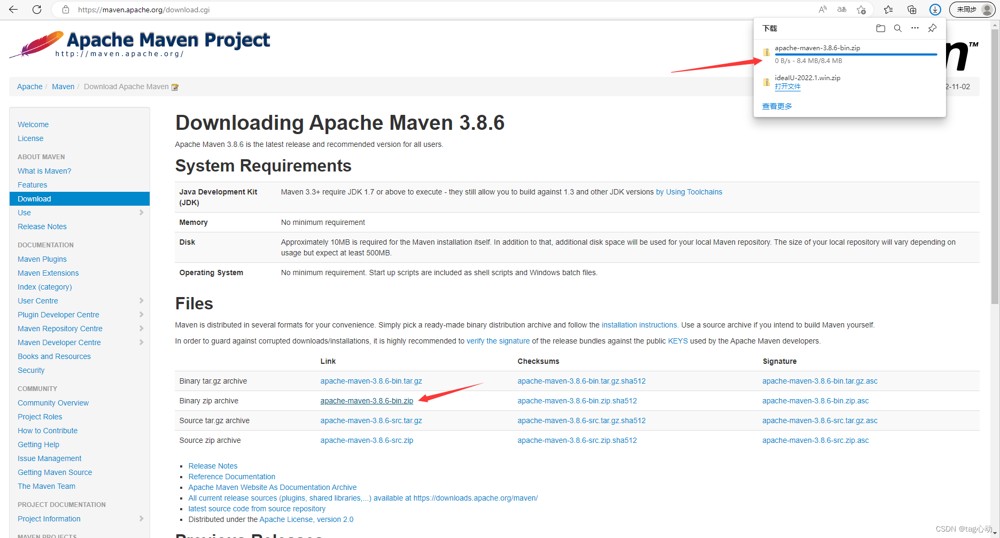Click the apache-maven-3.8.6-bin.zip download progress bar

pos(855,54)
